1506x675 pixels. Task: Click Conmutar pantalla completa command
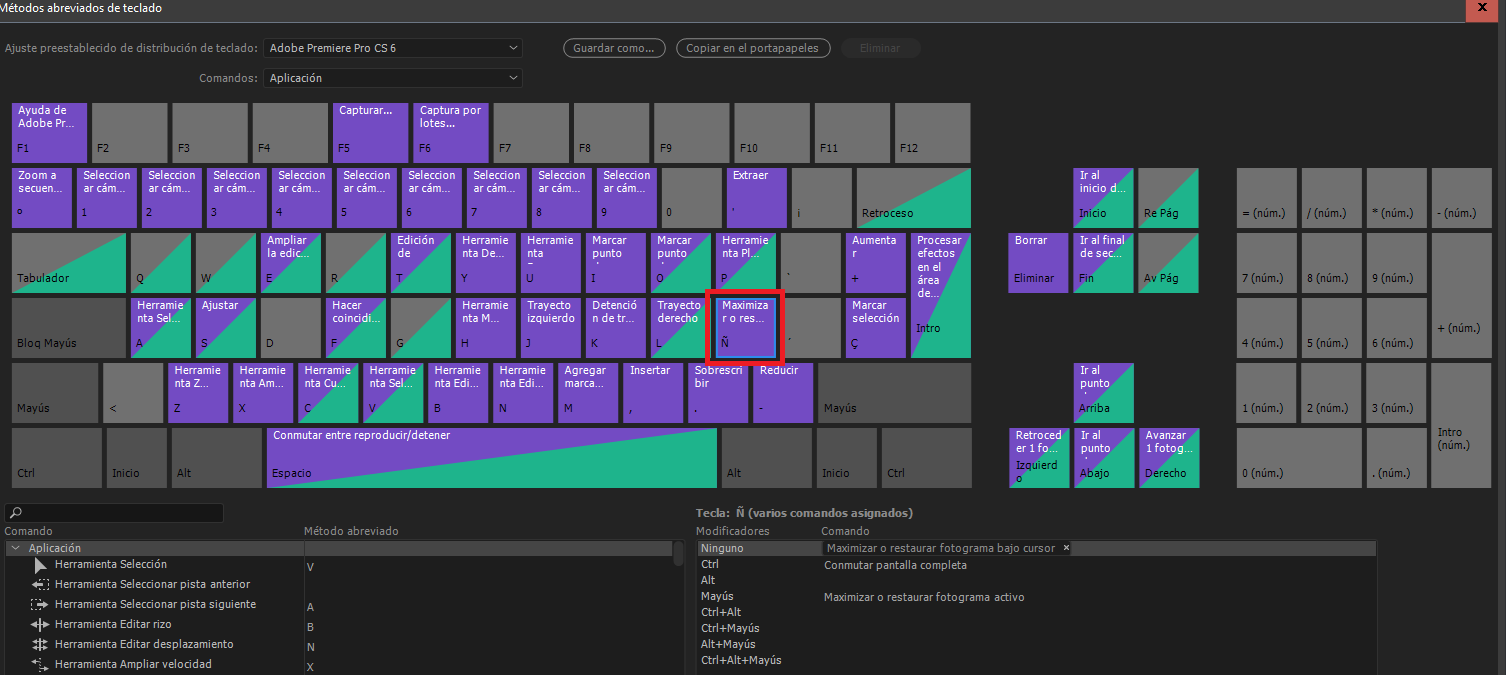(x=895, y=565)
